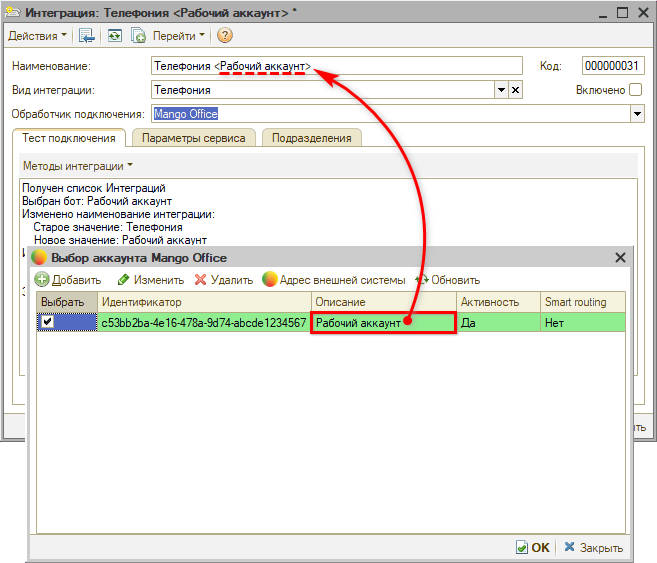Enable the Включено checkbox
The image size is (657, 563).
[635, 90]
